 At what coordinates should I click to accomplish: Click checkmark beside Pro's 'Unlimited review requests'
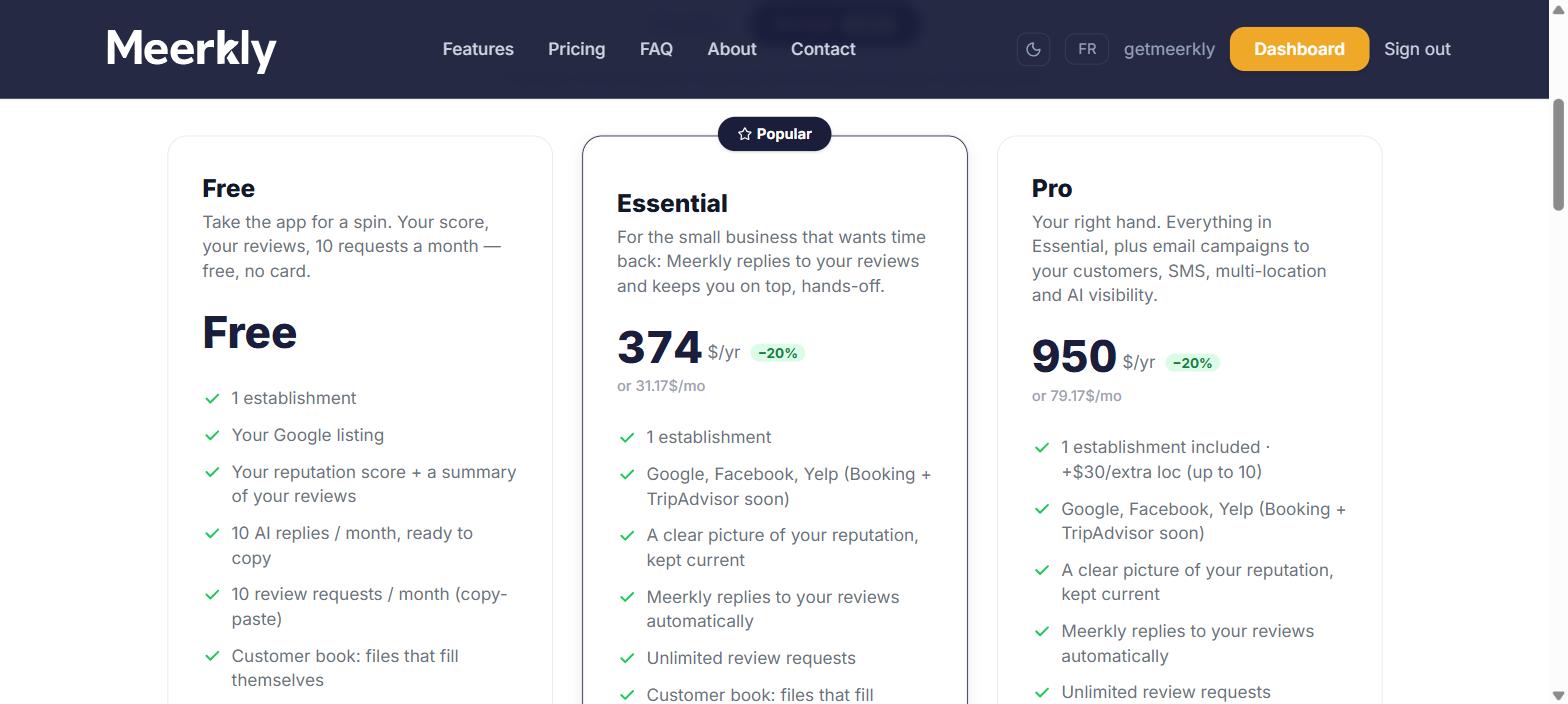(x=1042, y=692)
